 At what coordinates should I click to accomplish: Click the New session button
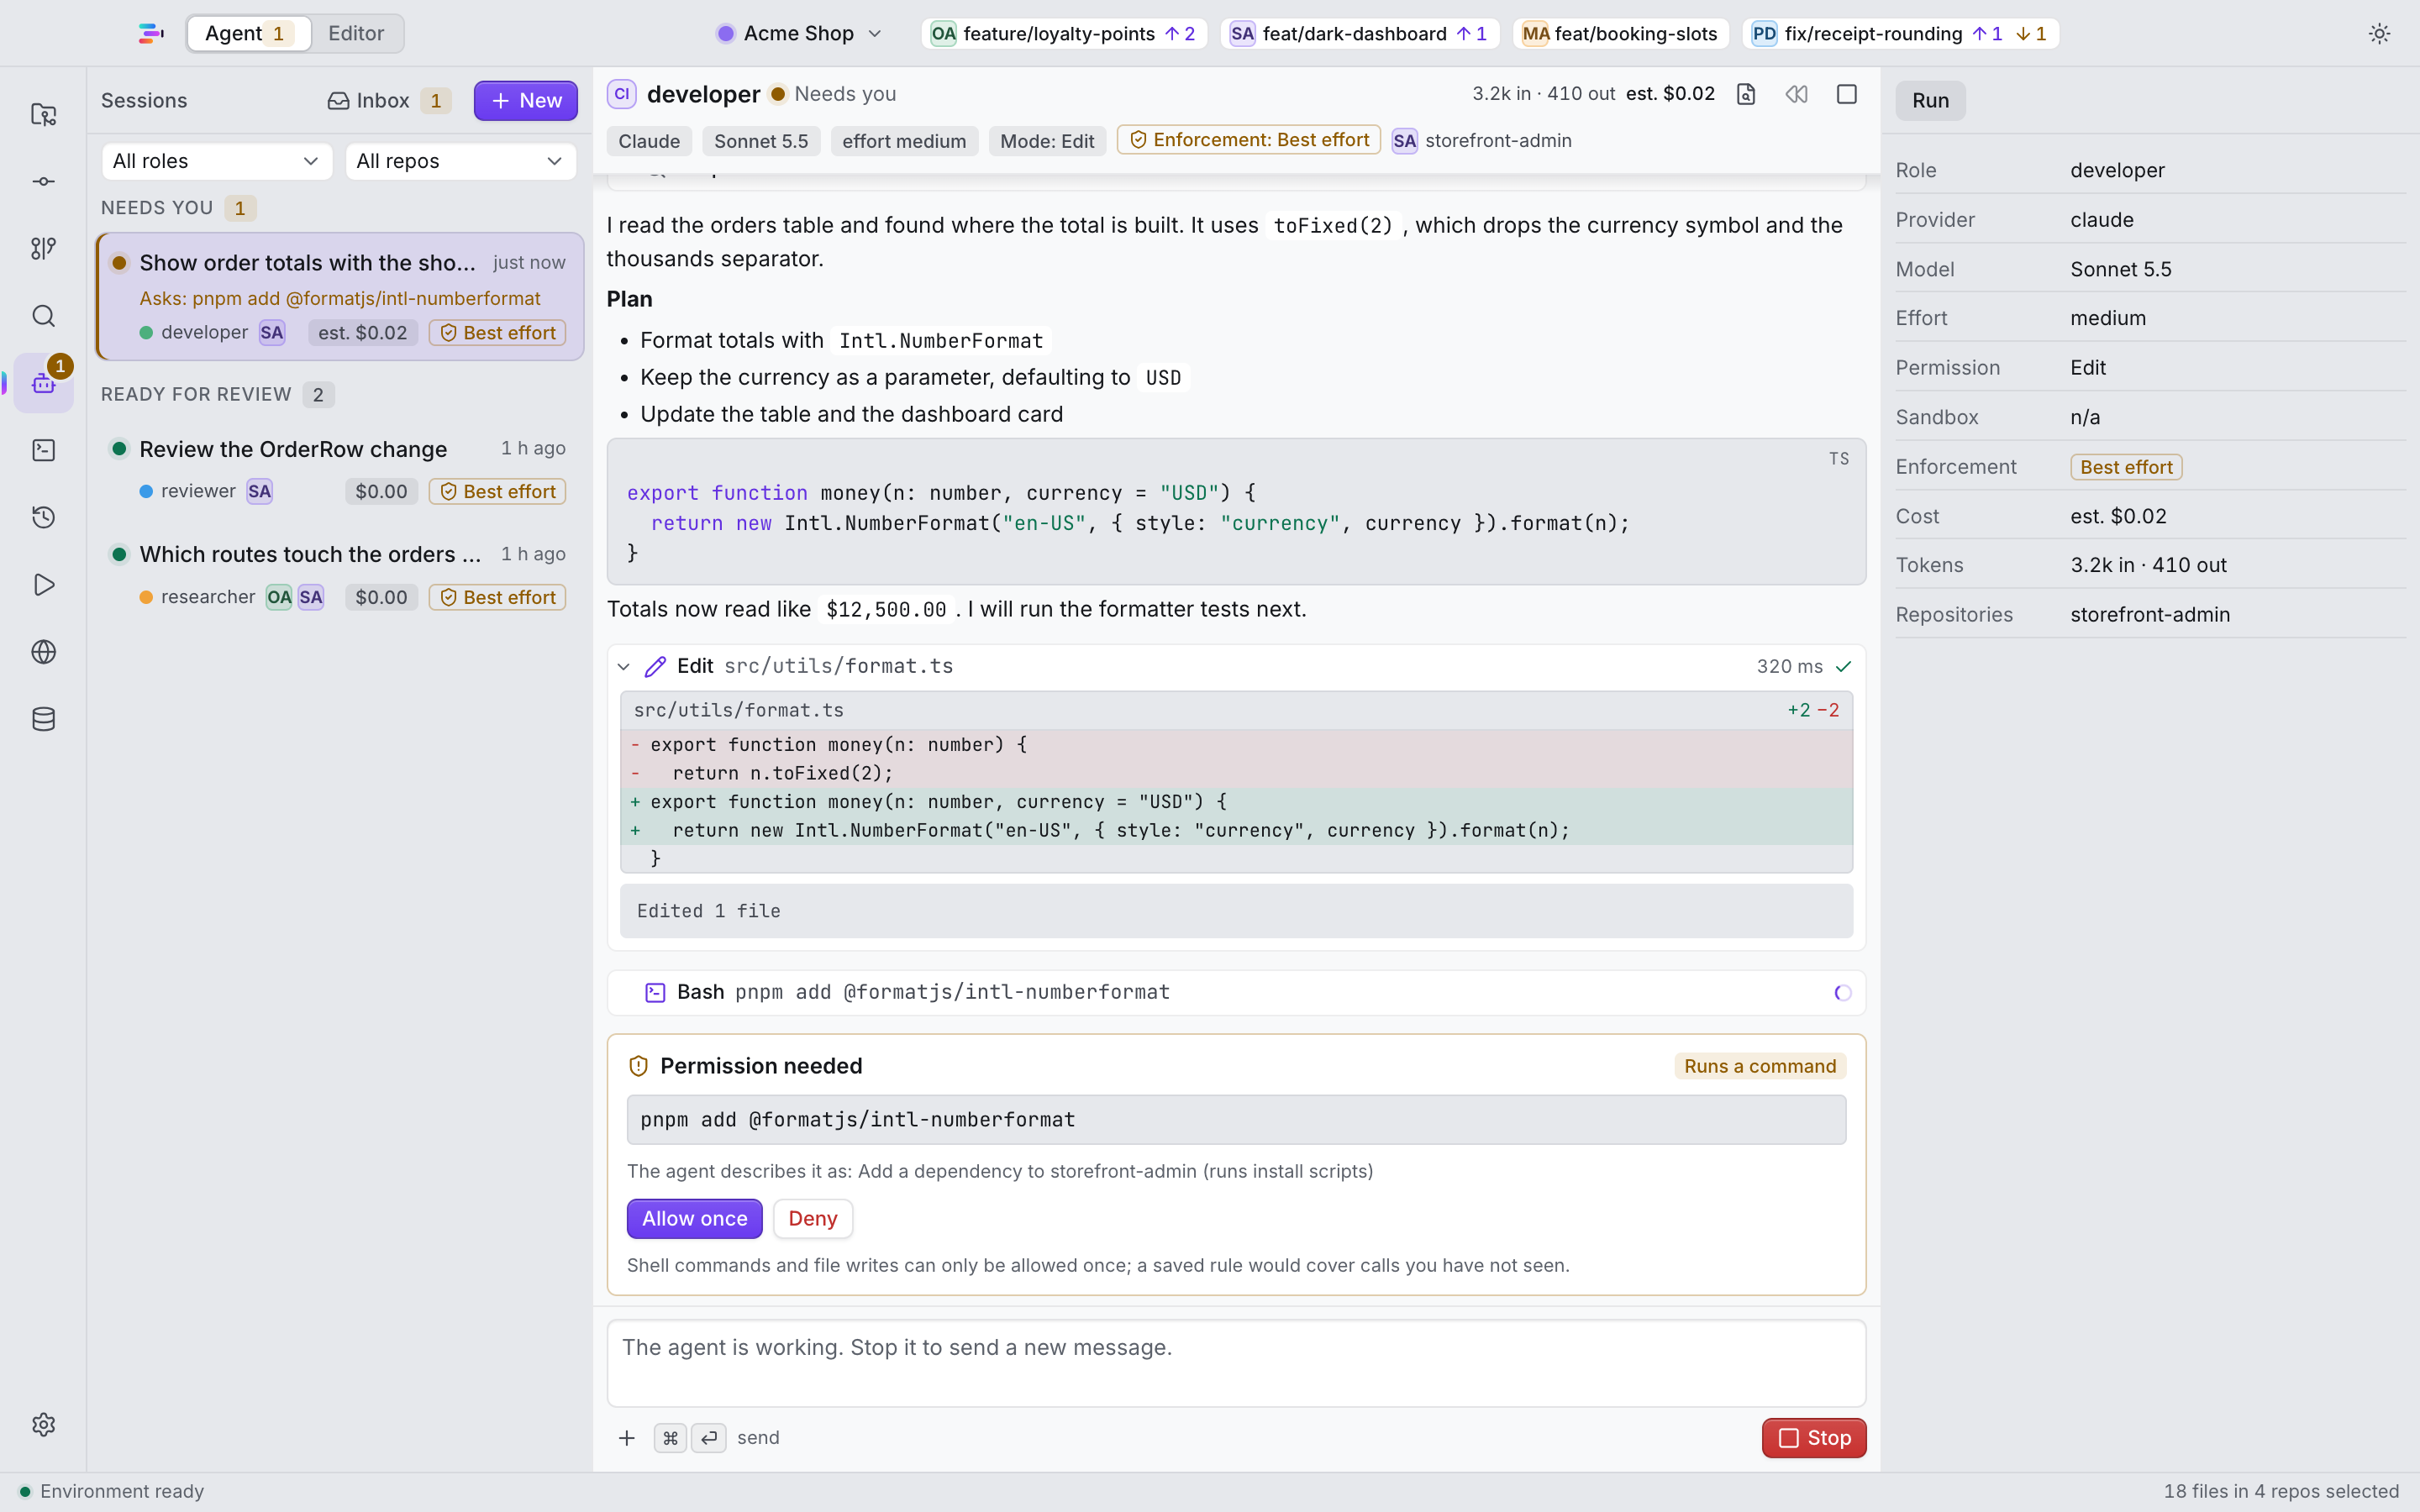tap(525, 100)
